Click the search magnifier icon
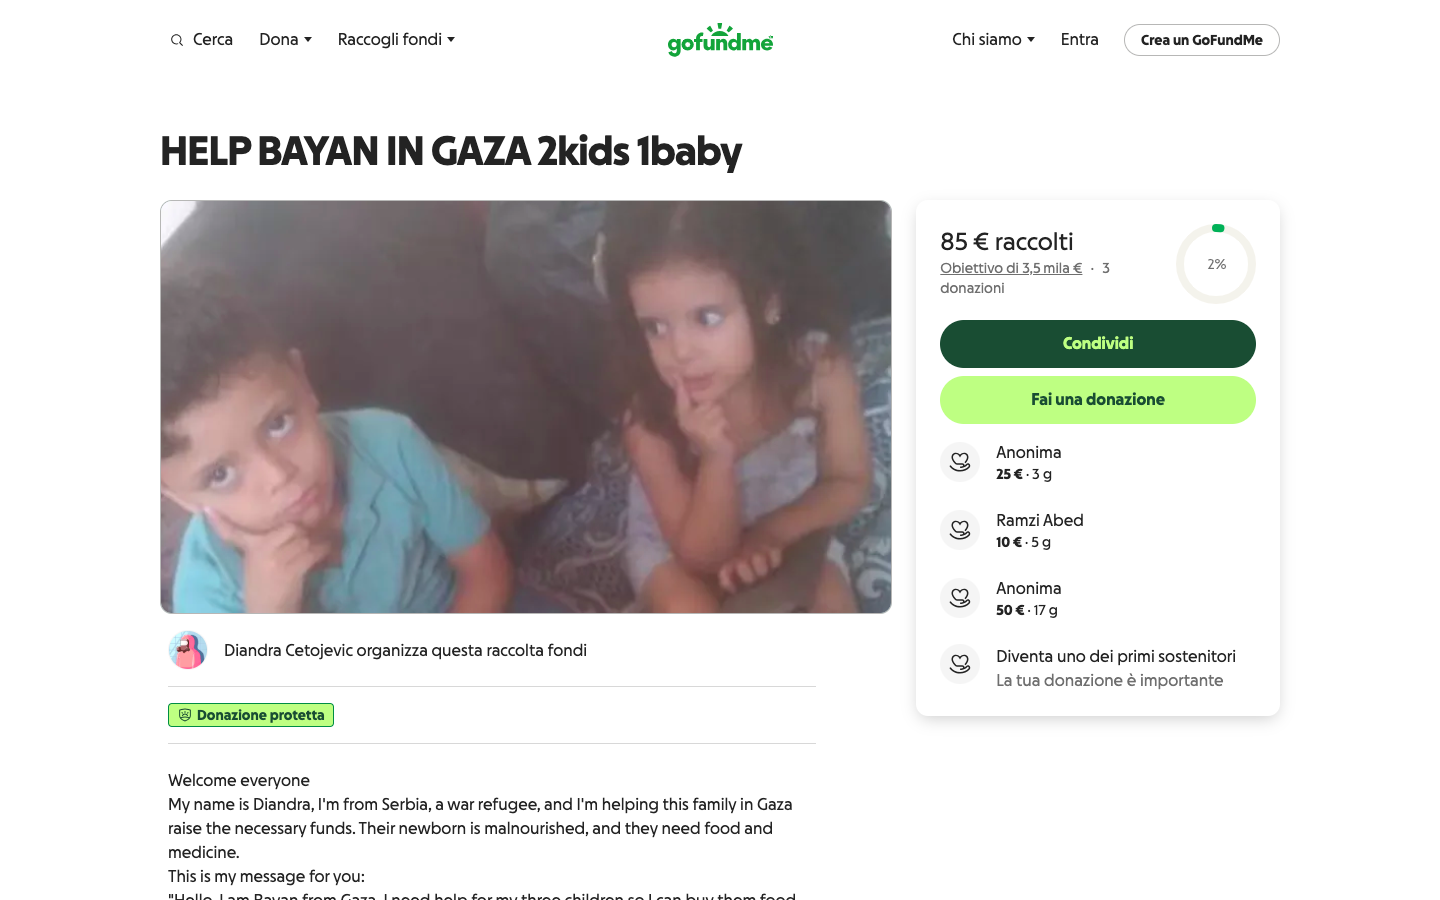 point(177,40)
